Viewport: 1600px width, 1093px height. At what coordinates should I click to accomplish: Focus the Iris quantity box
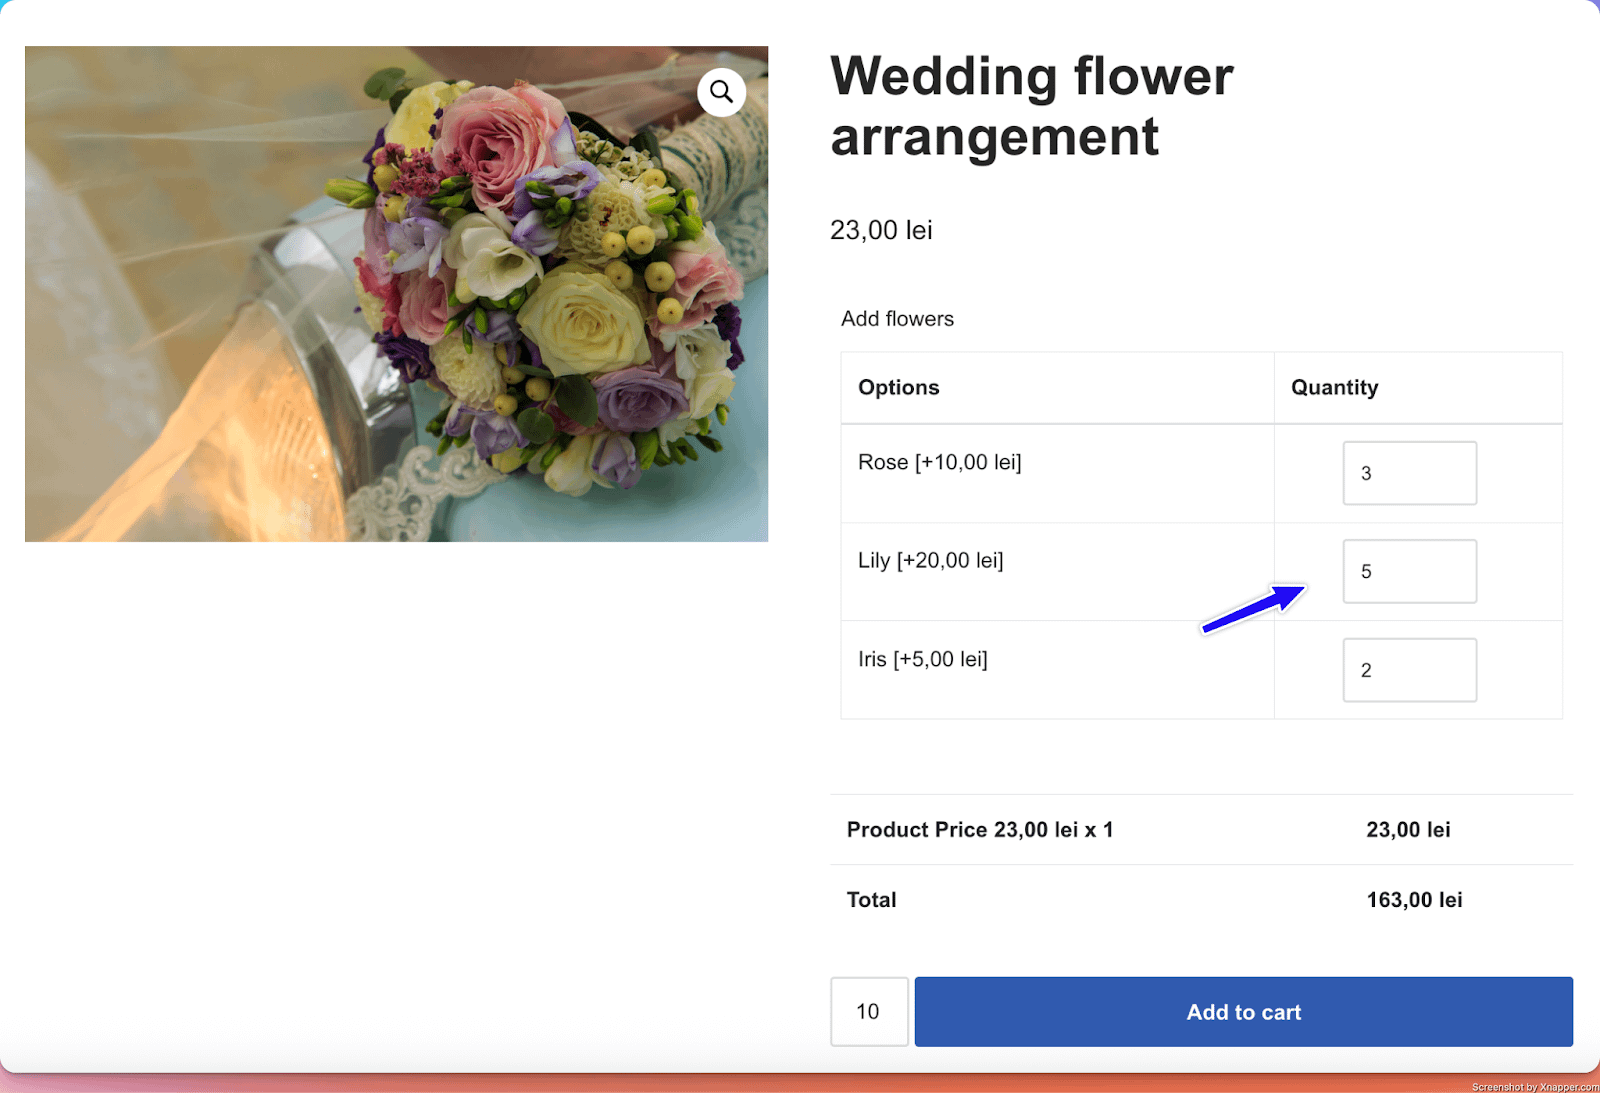(1409, 670)
